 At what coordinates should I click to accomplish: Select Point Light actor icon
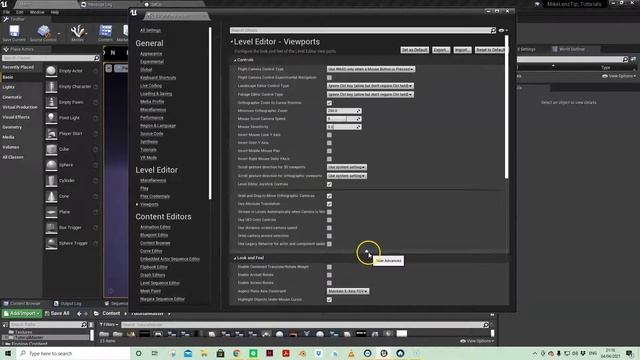(x=51, y=118)
